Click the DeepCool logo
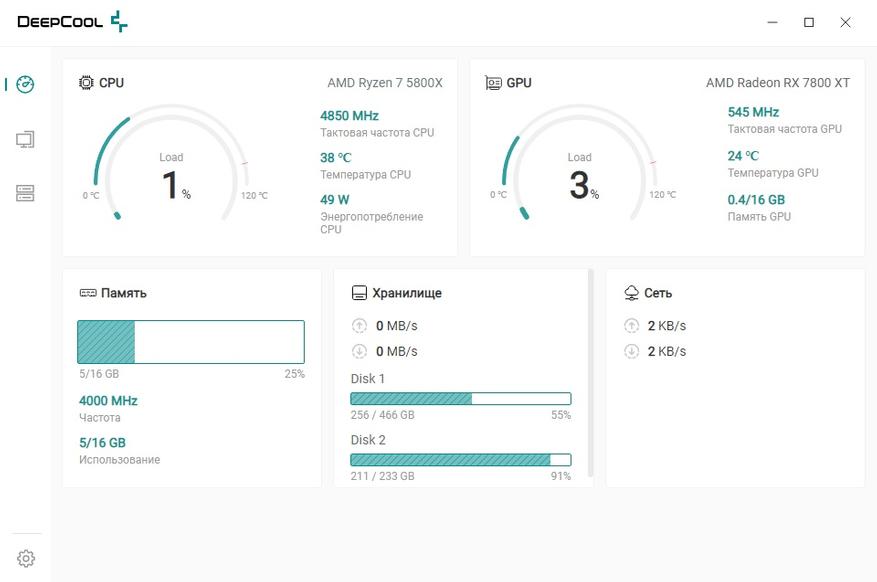 coord(72,22)
